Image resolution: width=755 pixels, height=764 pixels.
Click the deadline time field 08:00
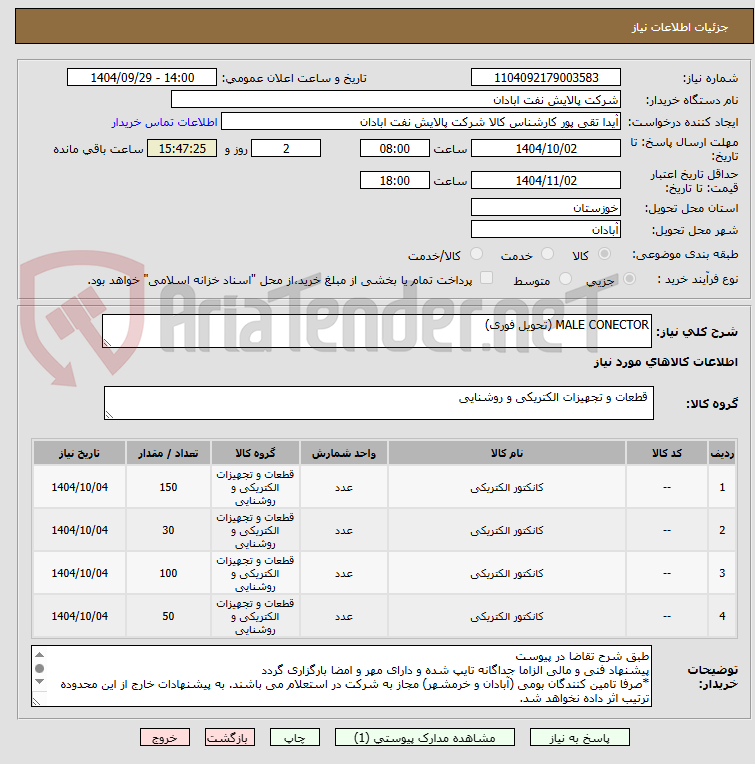[x=395, y=149]
